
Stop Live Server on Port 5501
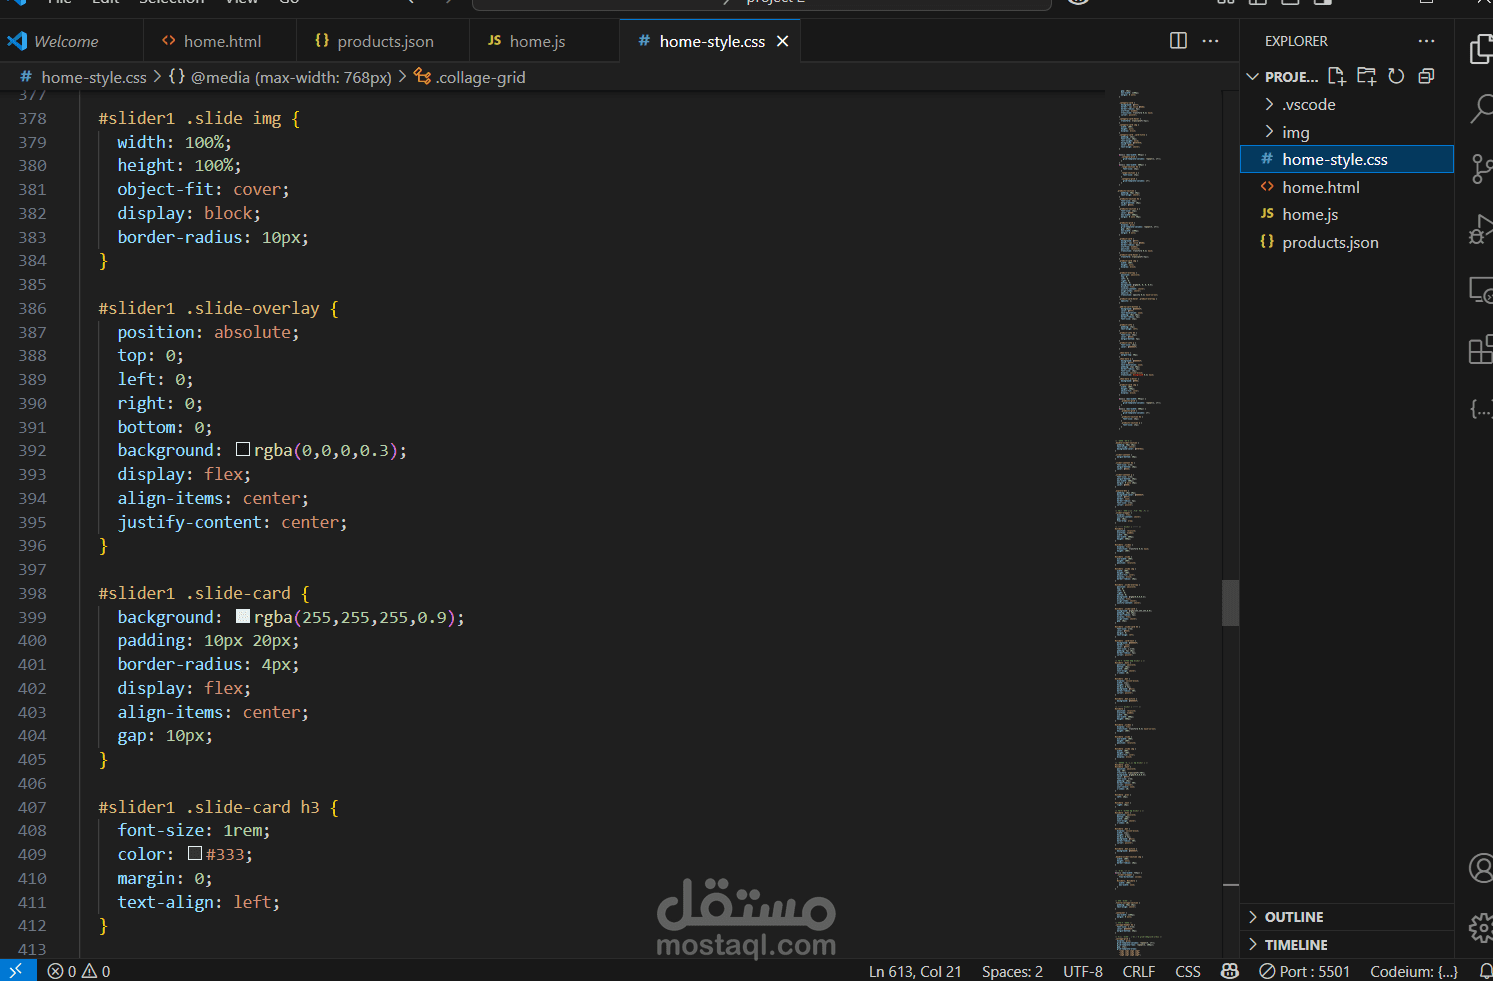click(1305, 971)
